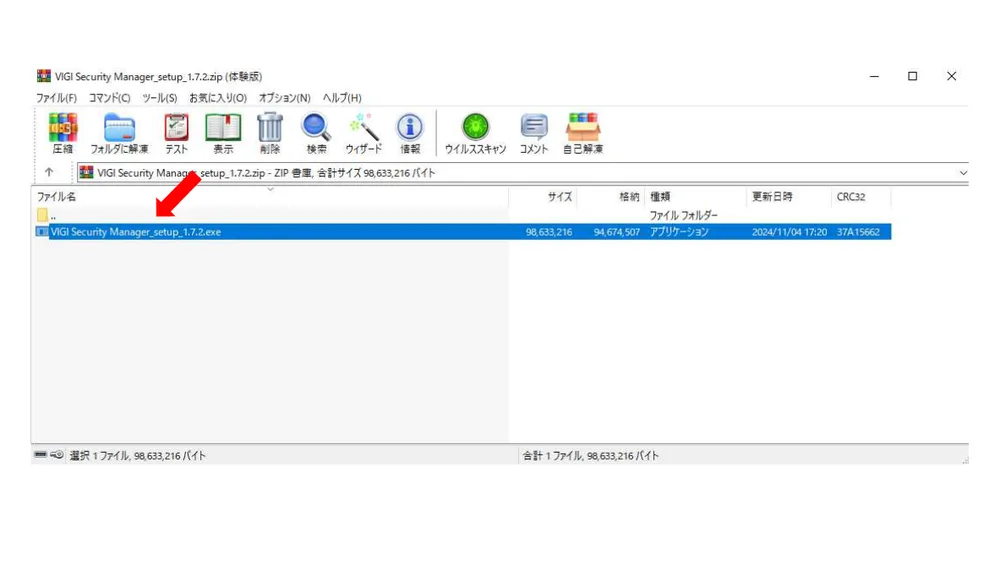Screen dimensions: 1000x576
Task: Minimize the WinRAR window
Action: [874, 76]
